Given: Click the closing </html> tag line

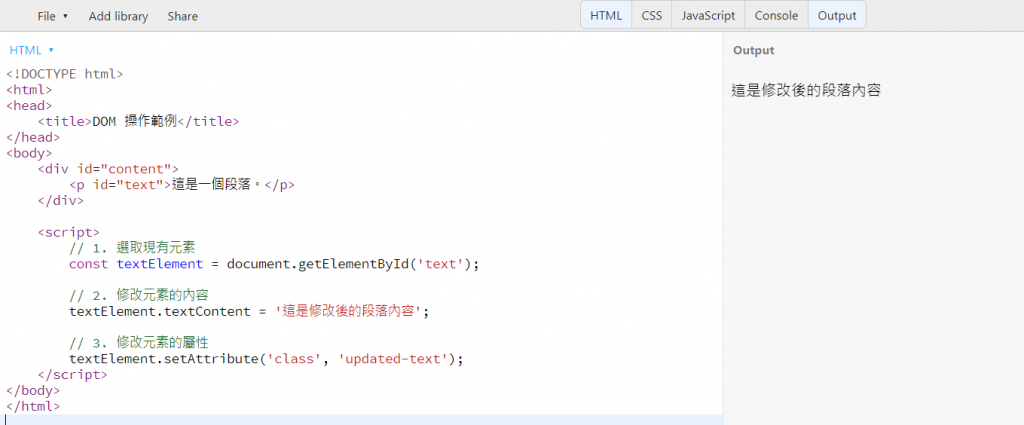Looking at the screenshot, I should (33, 406).
